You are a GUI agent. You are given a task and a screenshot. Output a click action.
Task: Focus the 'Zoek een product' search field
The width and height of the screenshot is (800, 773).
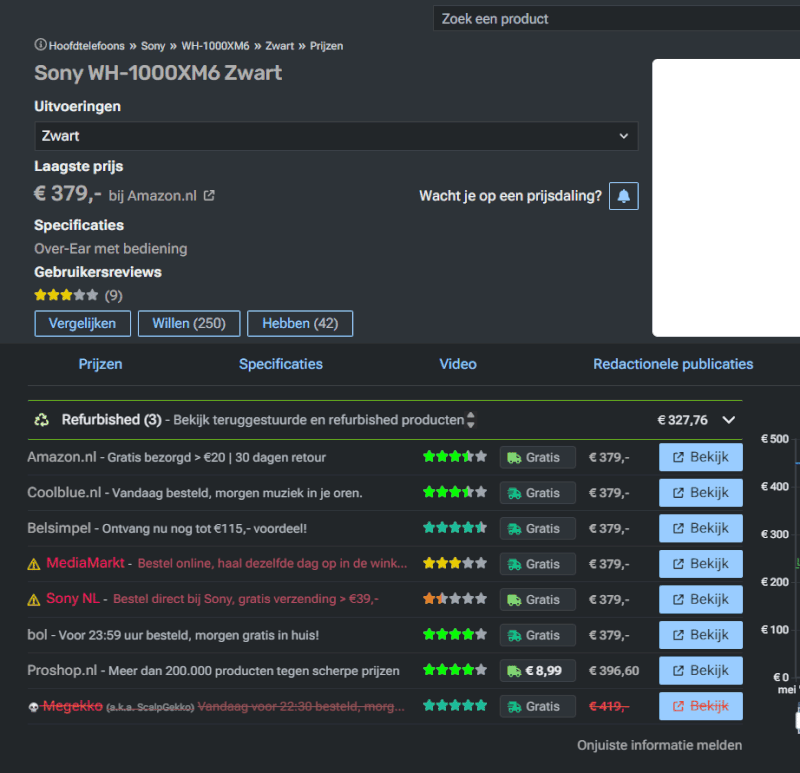(x=617, y=19)
